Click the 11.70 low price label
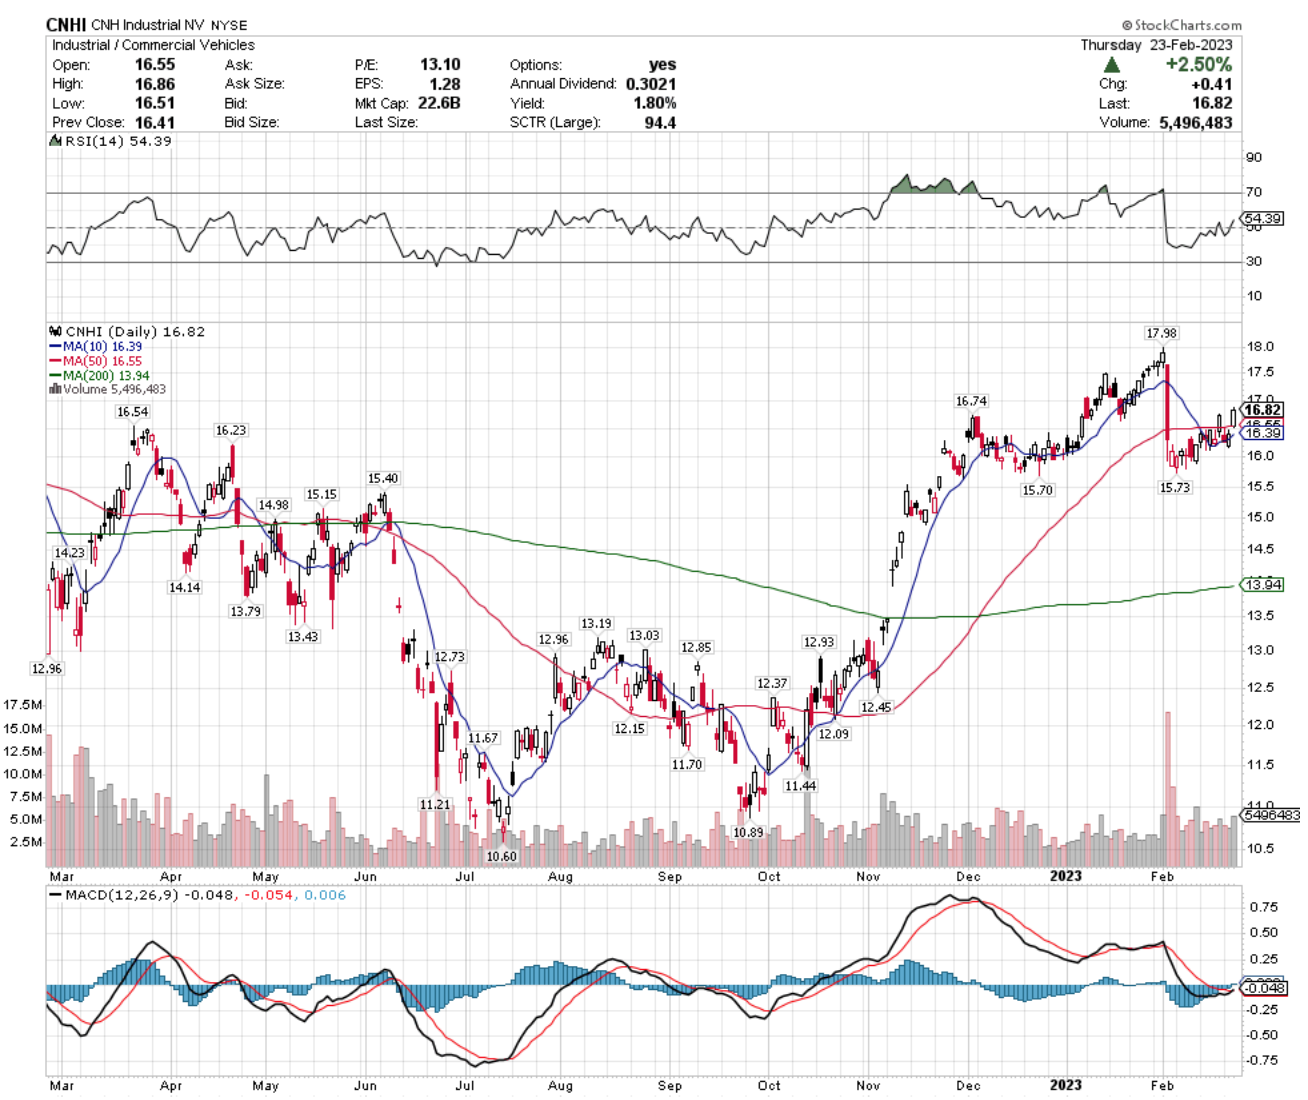 687,764
